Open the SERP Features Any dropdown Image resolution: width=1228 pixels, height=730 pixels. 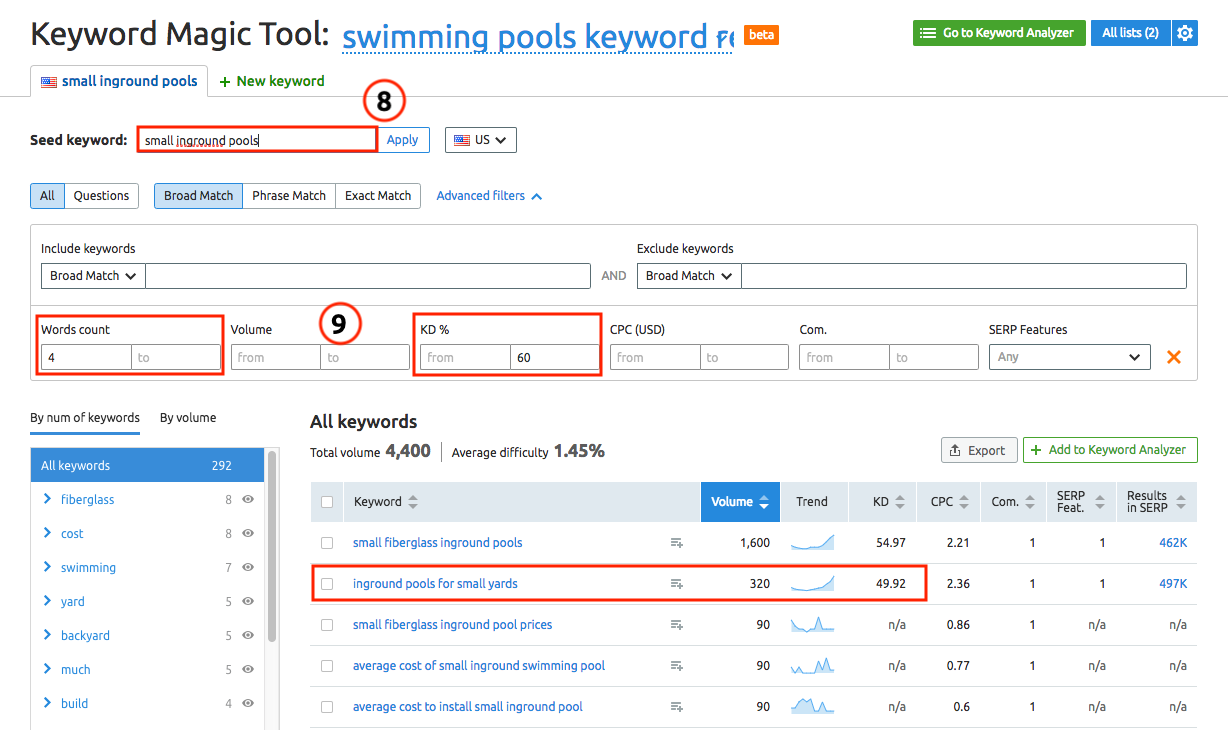click(x=1069, y=357)
